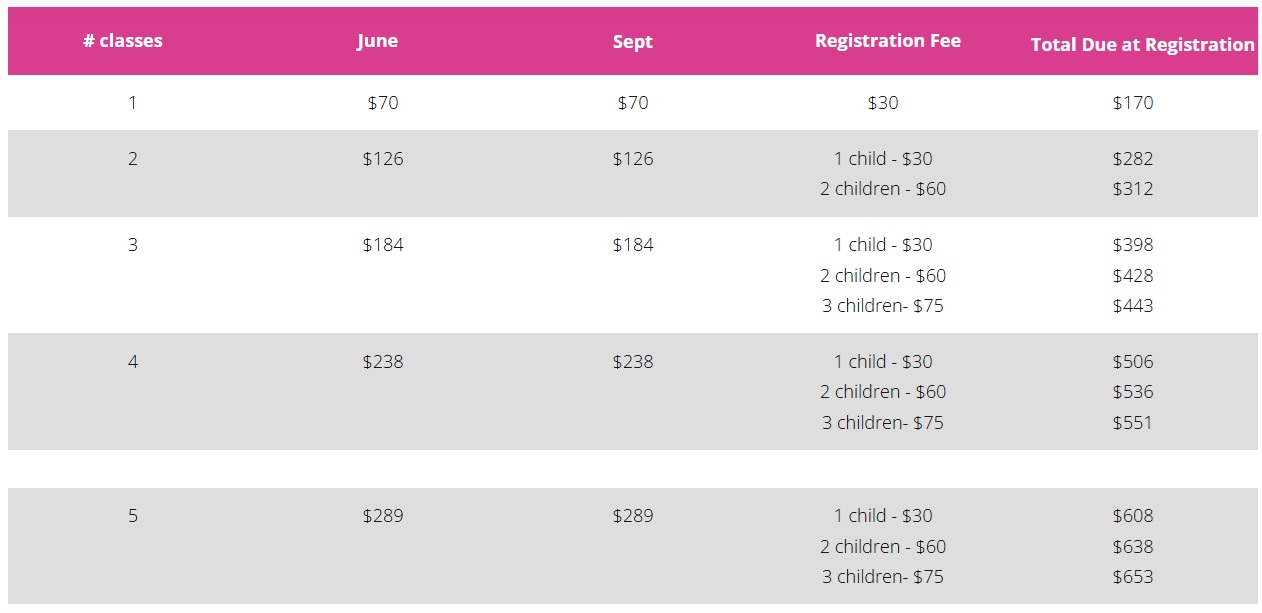Viewport: 1262px width, 613px height.
Task: Click the 'Sept' column header
Action: point(632,41)
